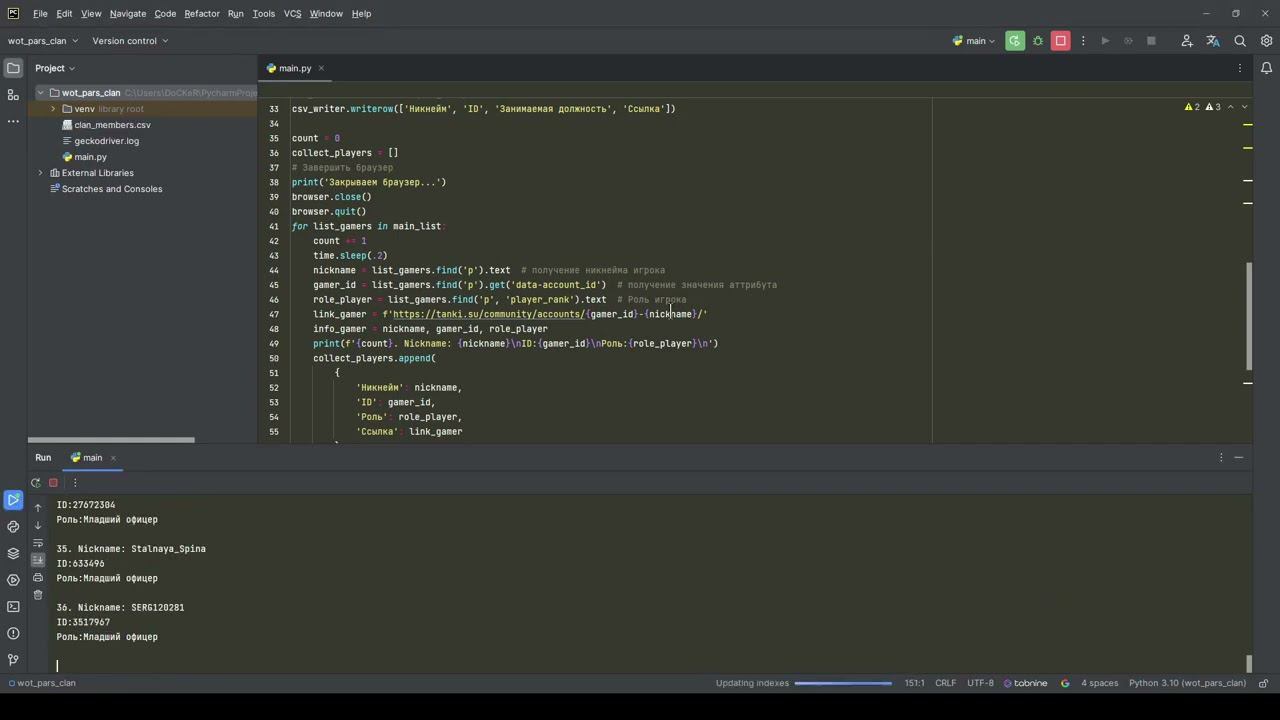Viewport: 1280px width, 720px height.
Task: Open the Refactor menu
Action: [x=201, y=14]
